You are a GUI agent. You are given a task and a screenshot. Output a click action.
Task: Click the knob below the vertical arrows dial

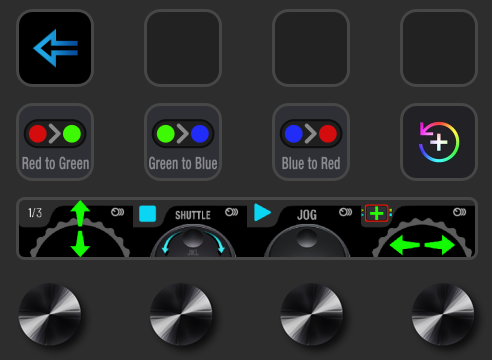click(x=50, y=314)
